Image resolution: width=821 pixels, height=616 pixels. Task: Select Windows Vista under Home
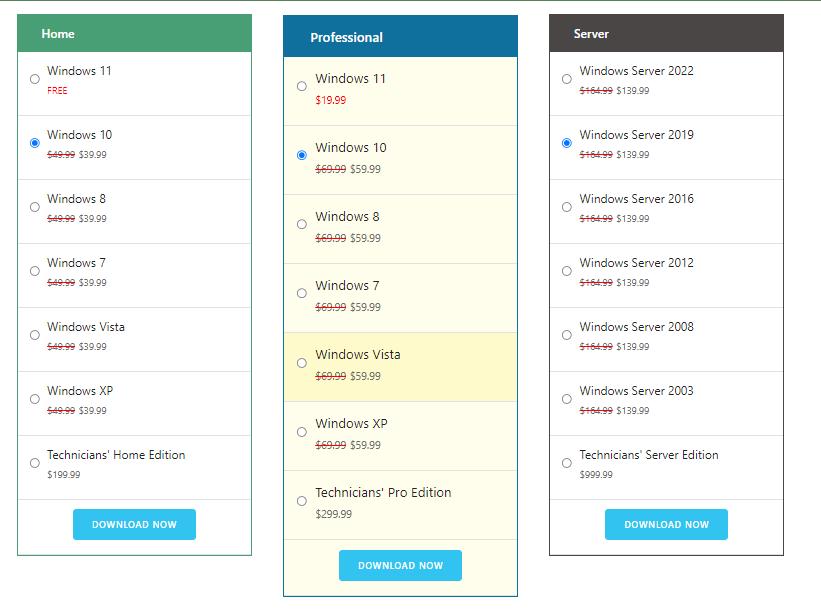(x=35, y=335)
